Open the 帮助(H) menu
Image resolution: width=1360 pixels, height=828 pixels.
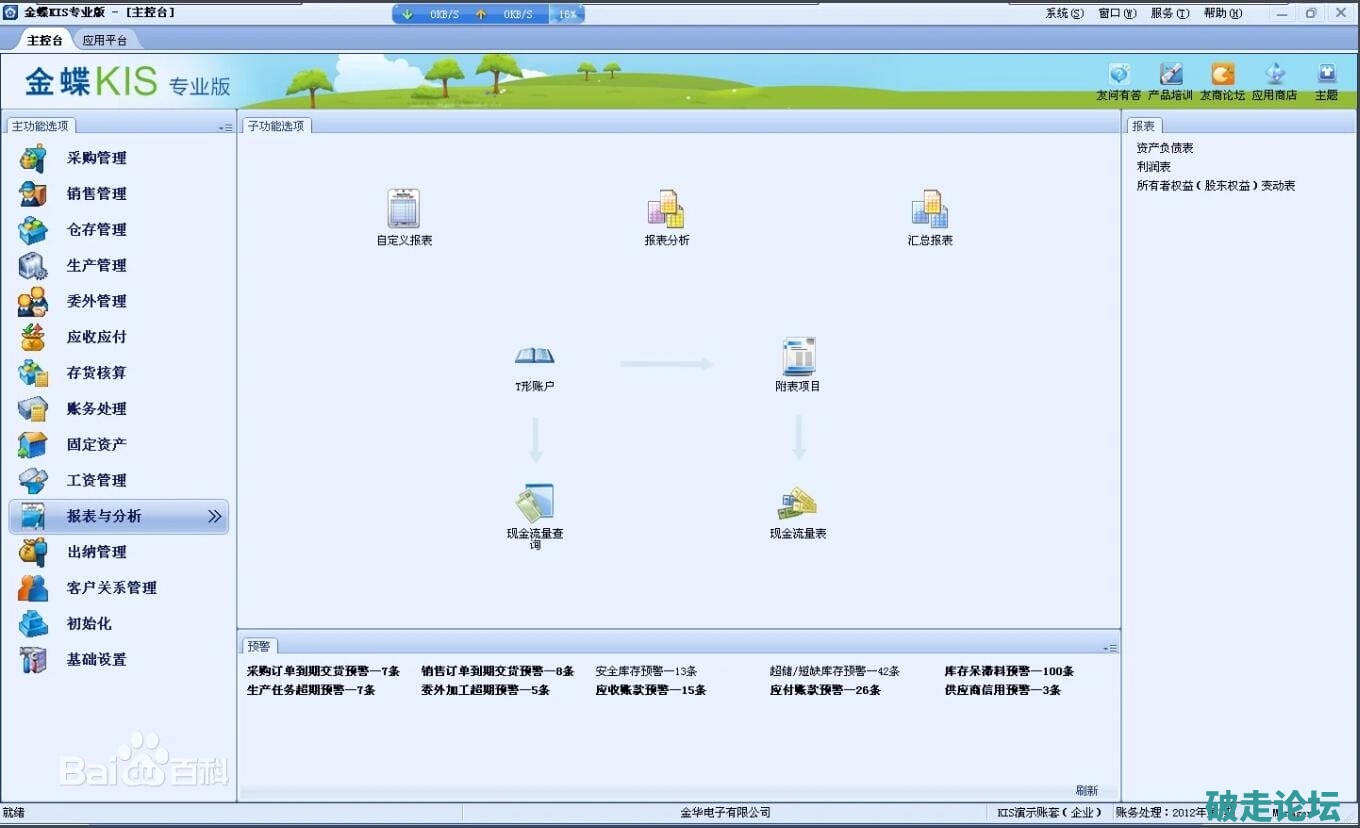(x=1222, y=13)
